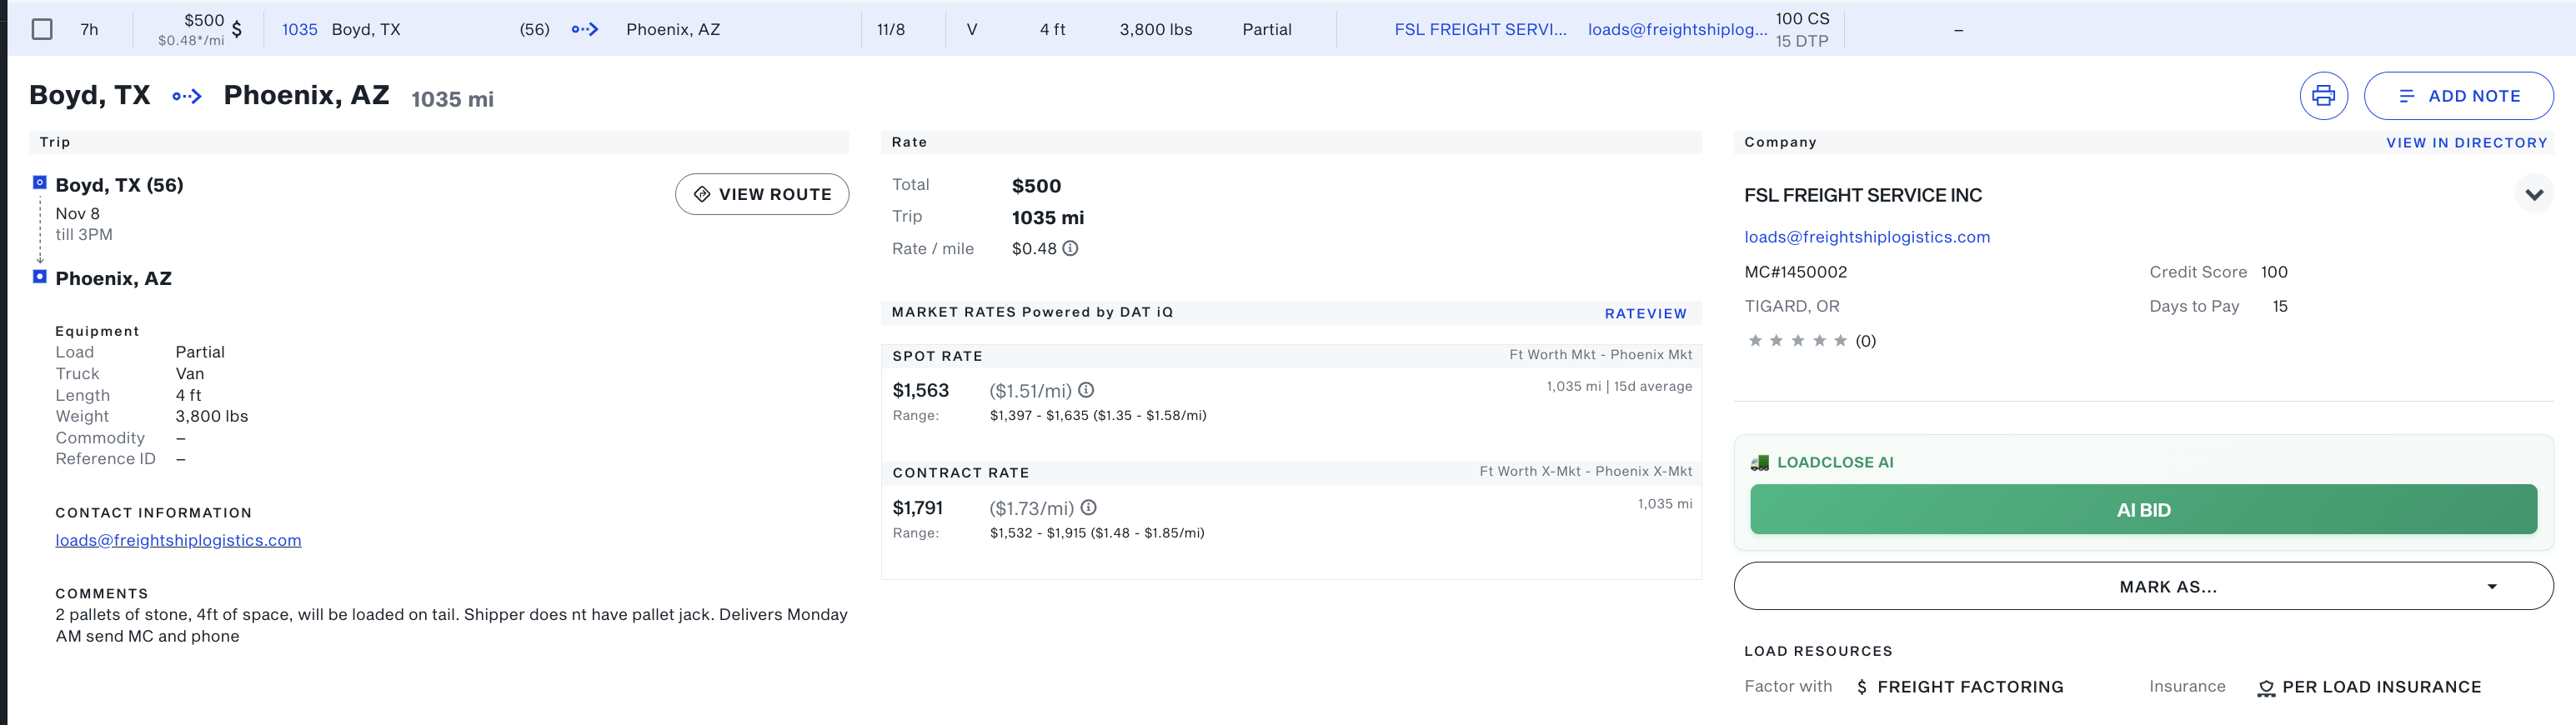Image resolution: width=2576 pixels, height=725 pixels.
Task: Open the Mark As dropdown
Action: coord(2142,586)
